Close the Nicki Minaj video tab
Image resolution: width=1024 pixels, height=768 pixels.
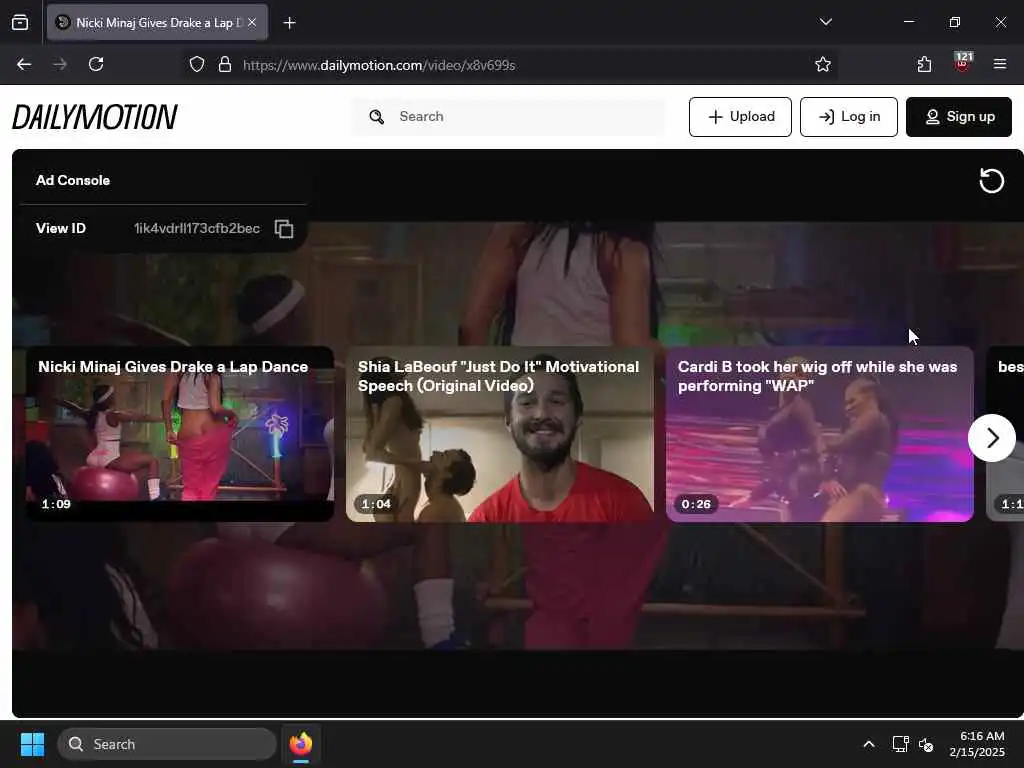pyautogui.click(x=252, y=22)
